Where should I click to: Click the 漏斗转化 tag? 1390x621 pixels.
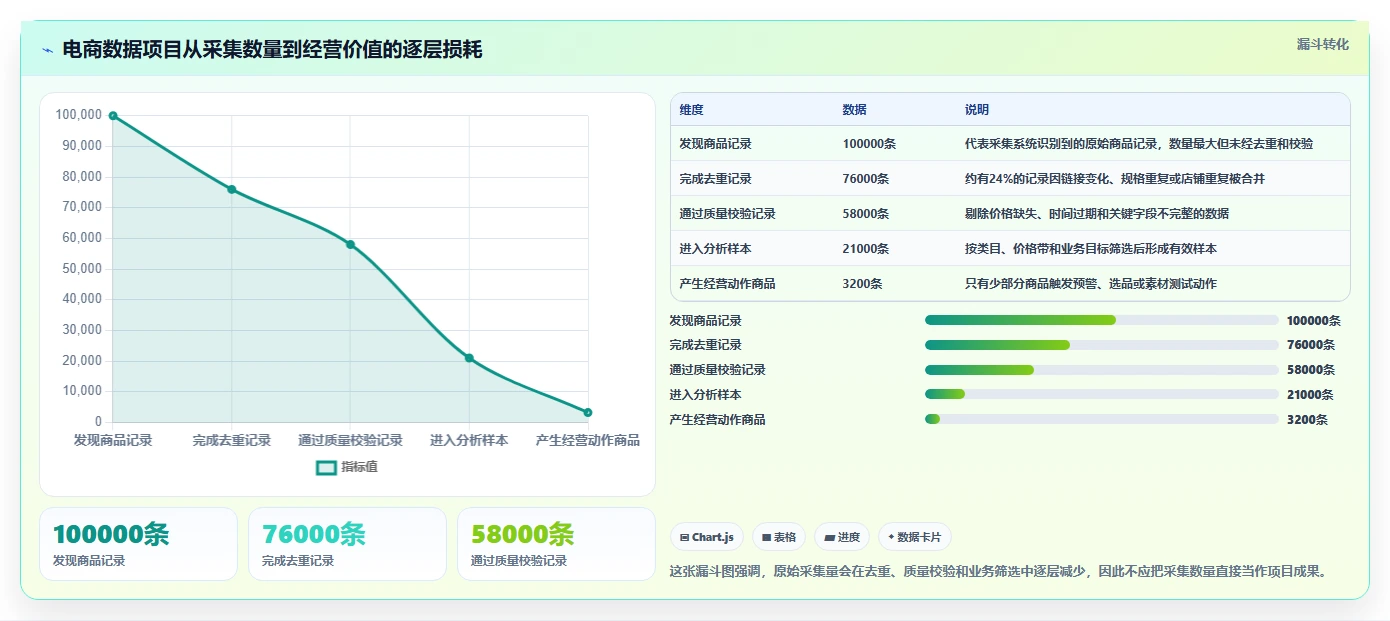click(1323, 44)
